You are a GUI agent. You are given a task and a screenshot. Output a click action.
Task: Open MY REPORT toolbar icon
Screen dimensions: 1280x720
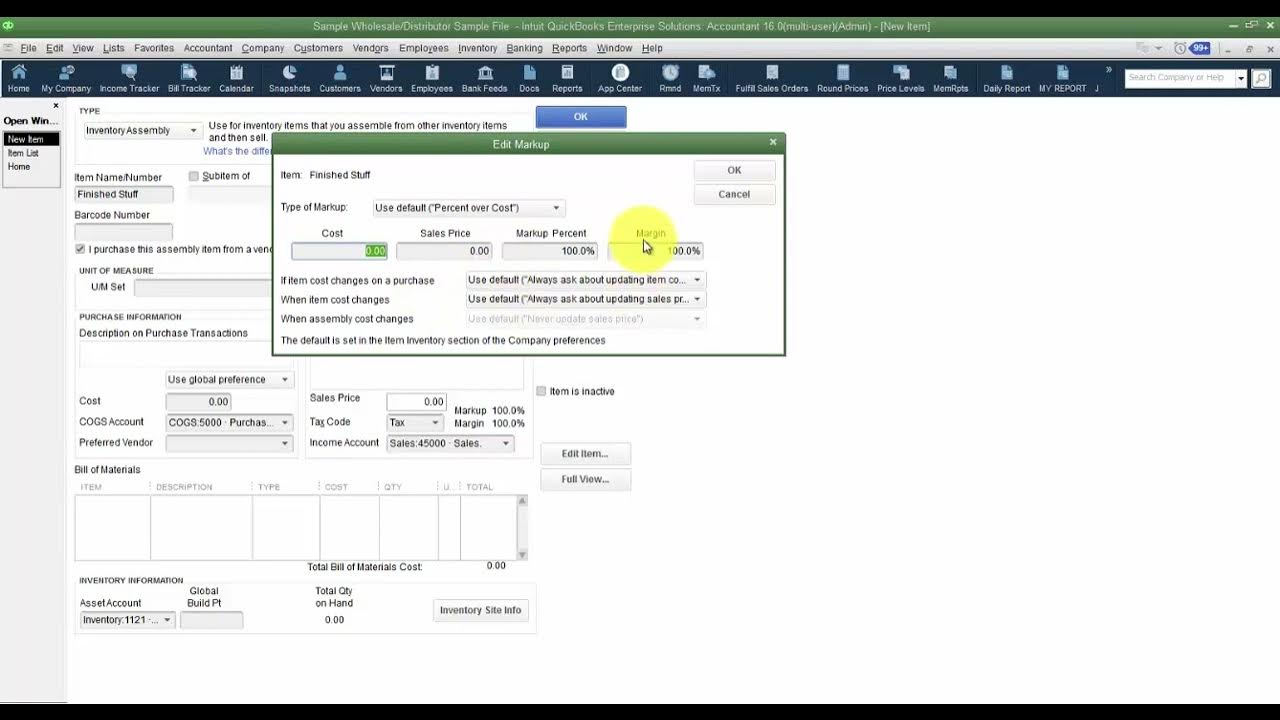coord(1062,79)
